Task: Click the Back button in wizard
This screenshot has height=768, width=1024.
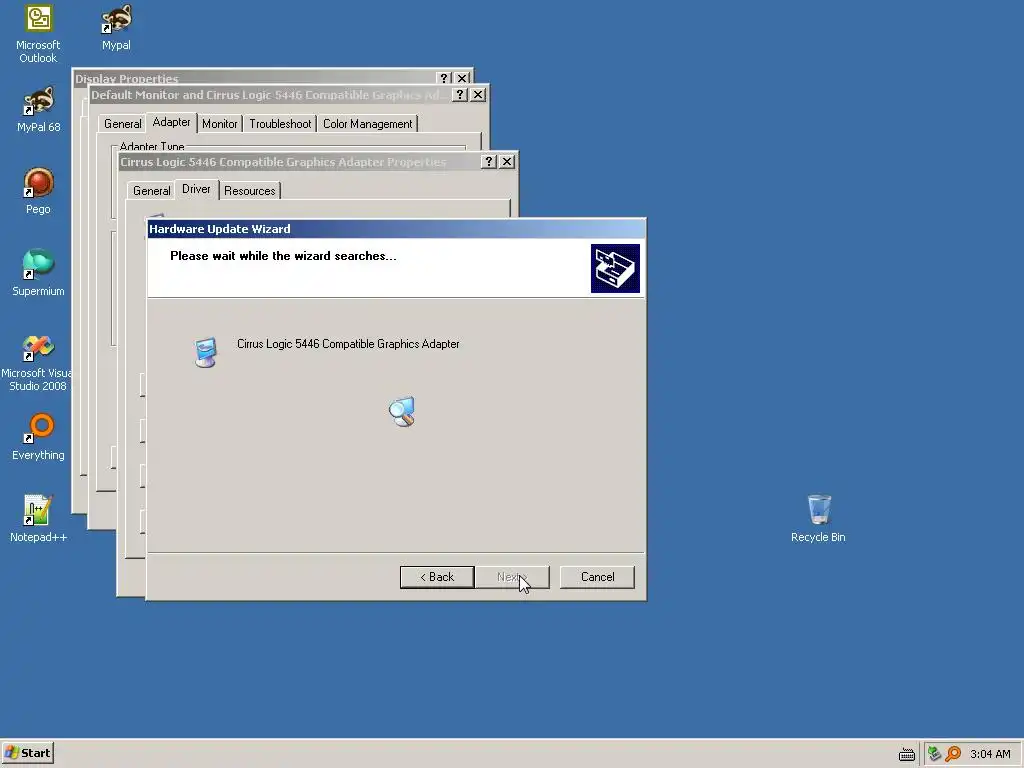Action: pos(437,577)
